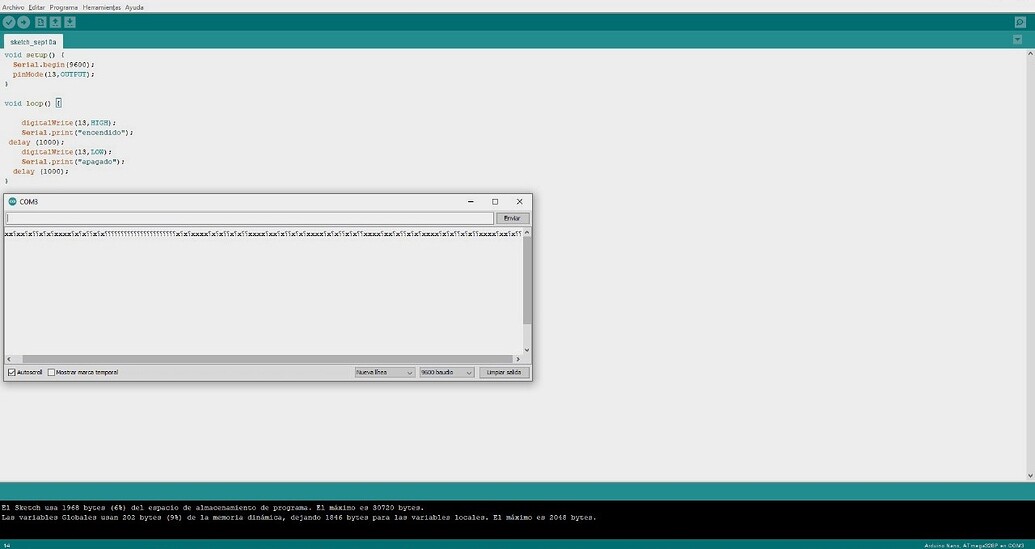Open the tab options arrow
The width and height of the screenshot is (1035, 549).
click(x=1017, y=40)
